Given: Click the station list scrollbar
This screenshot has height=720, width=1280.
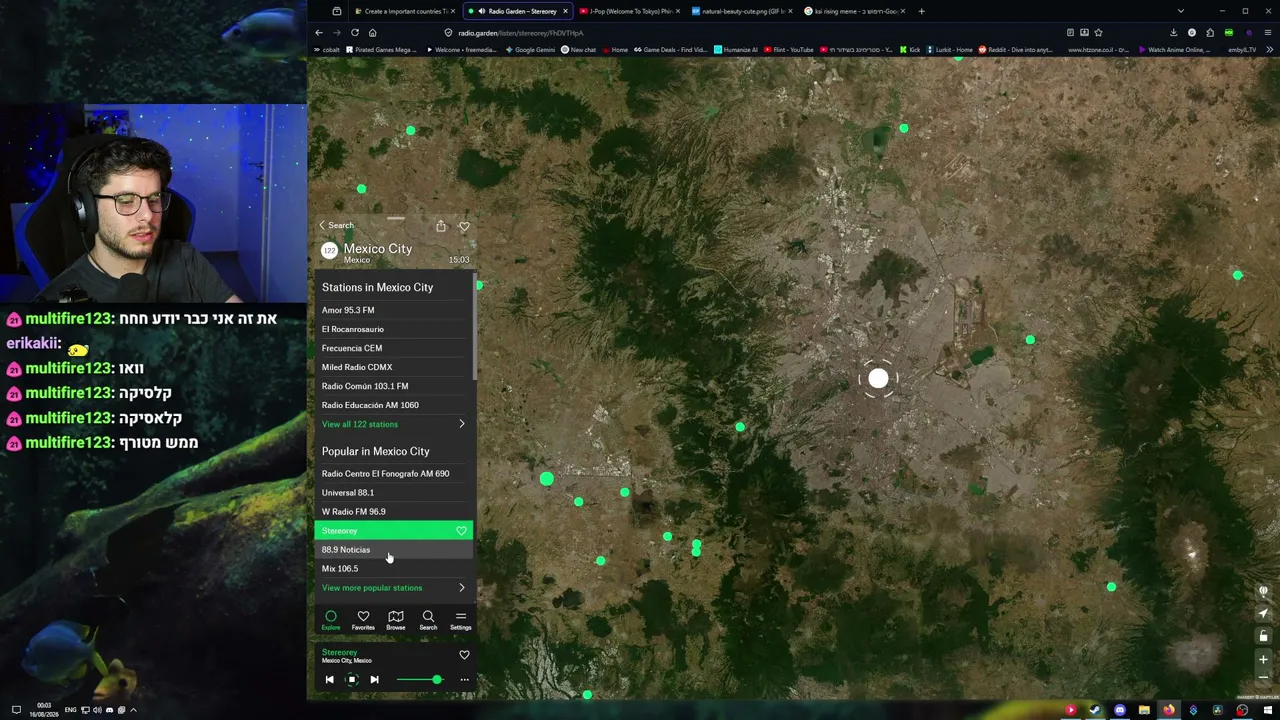Looking at the screenshot, I should [x=475, y=325].
